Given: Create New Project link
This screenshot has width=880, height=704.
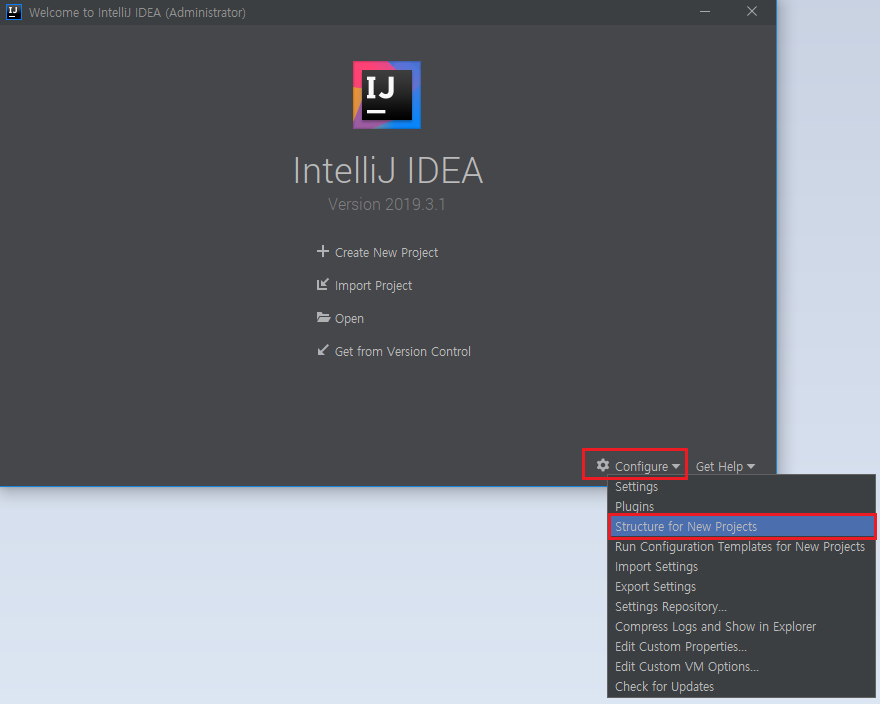Looking at the screenshot, I should (386, 253).
